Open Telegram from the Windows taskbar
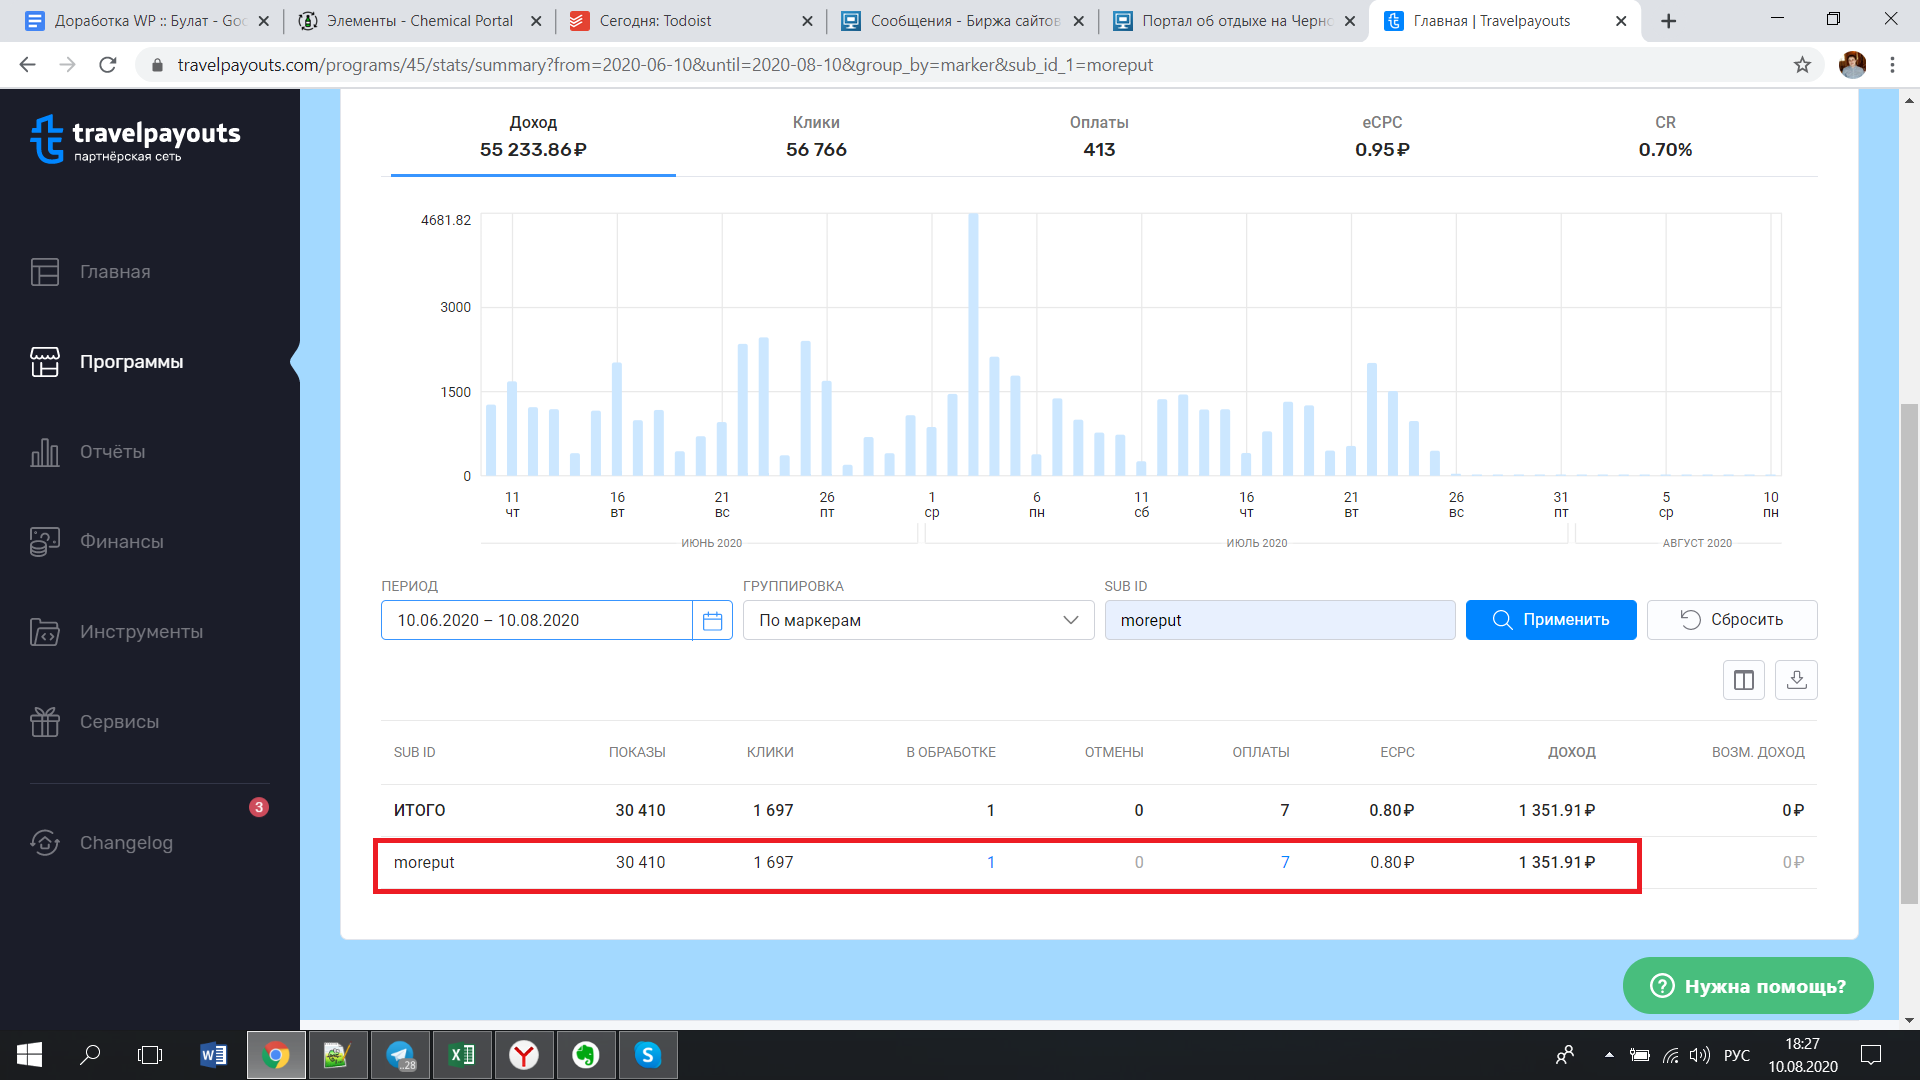Image resolution: width=1920 pixels, height=1080 pixels. coord(401,1055)
